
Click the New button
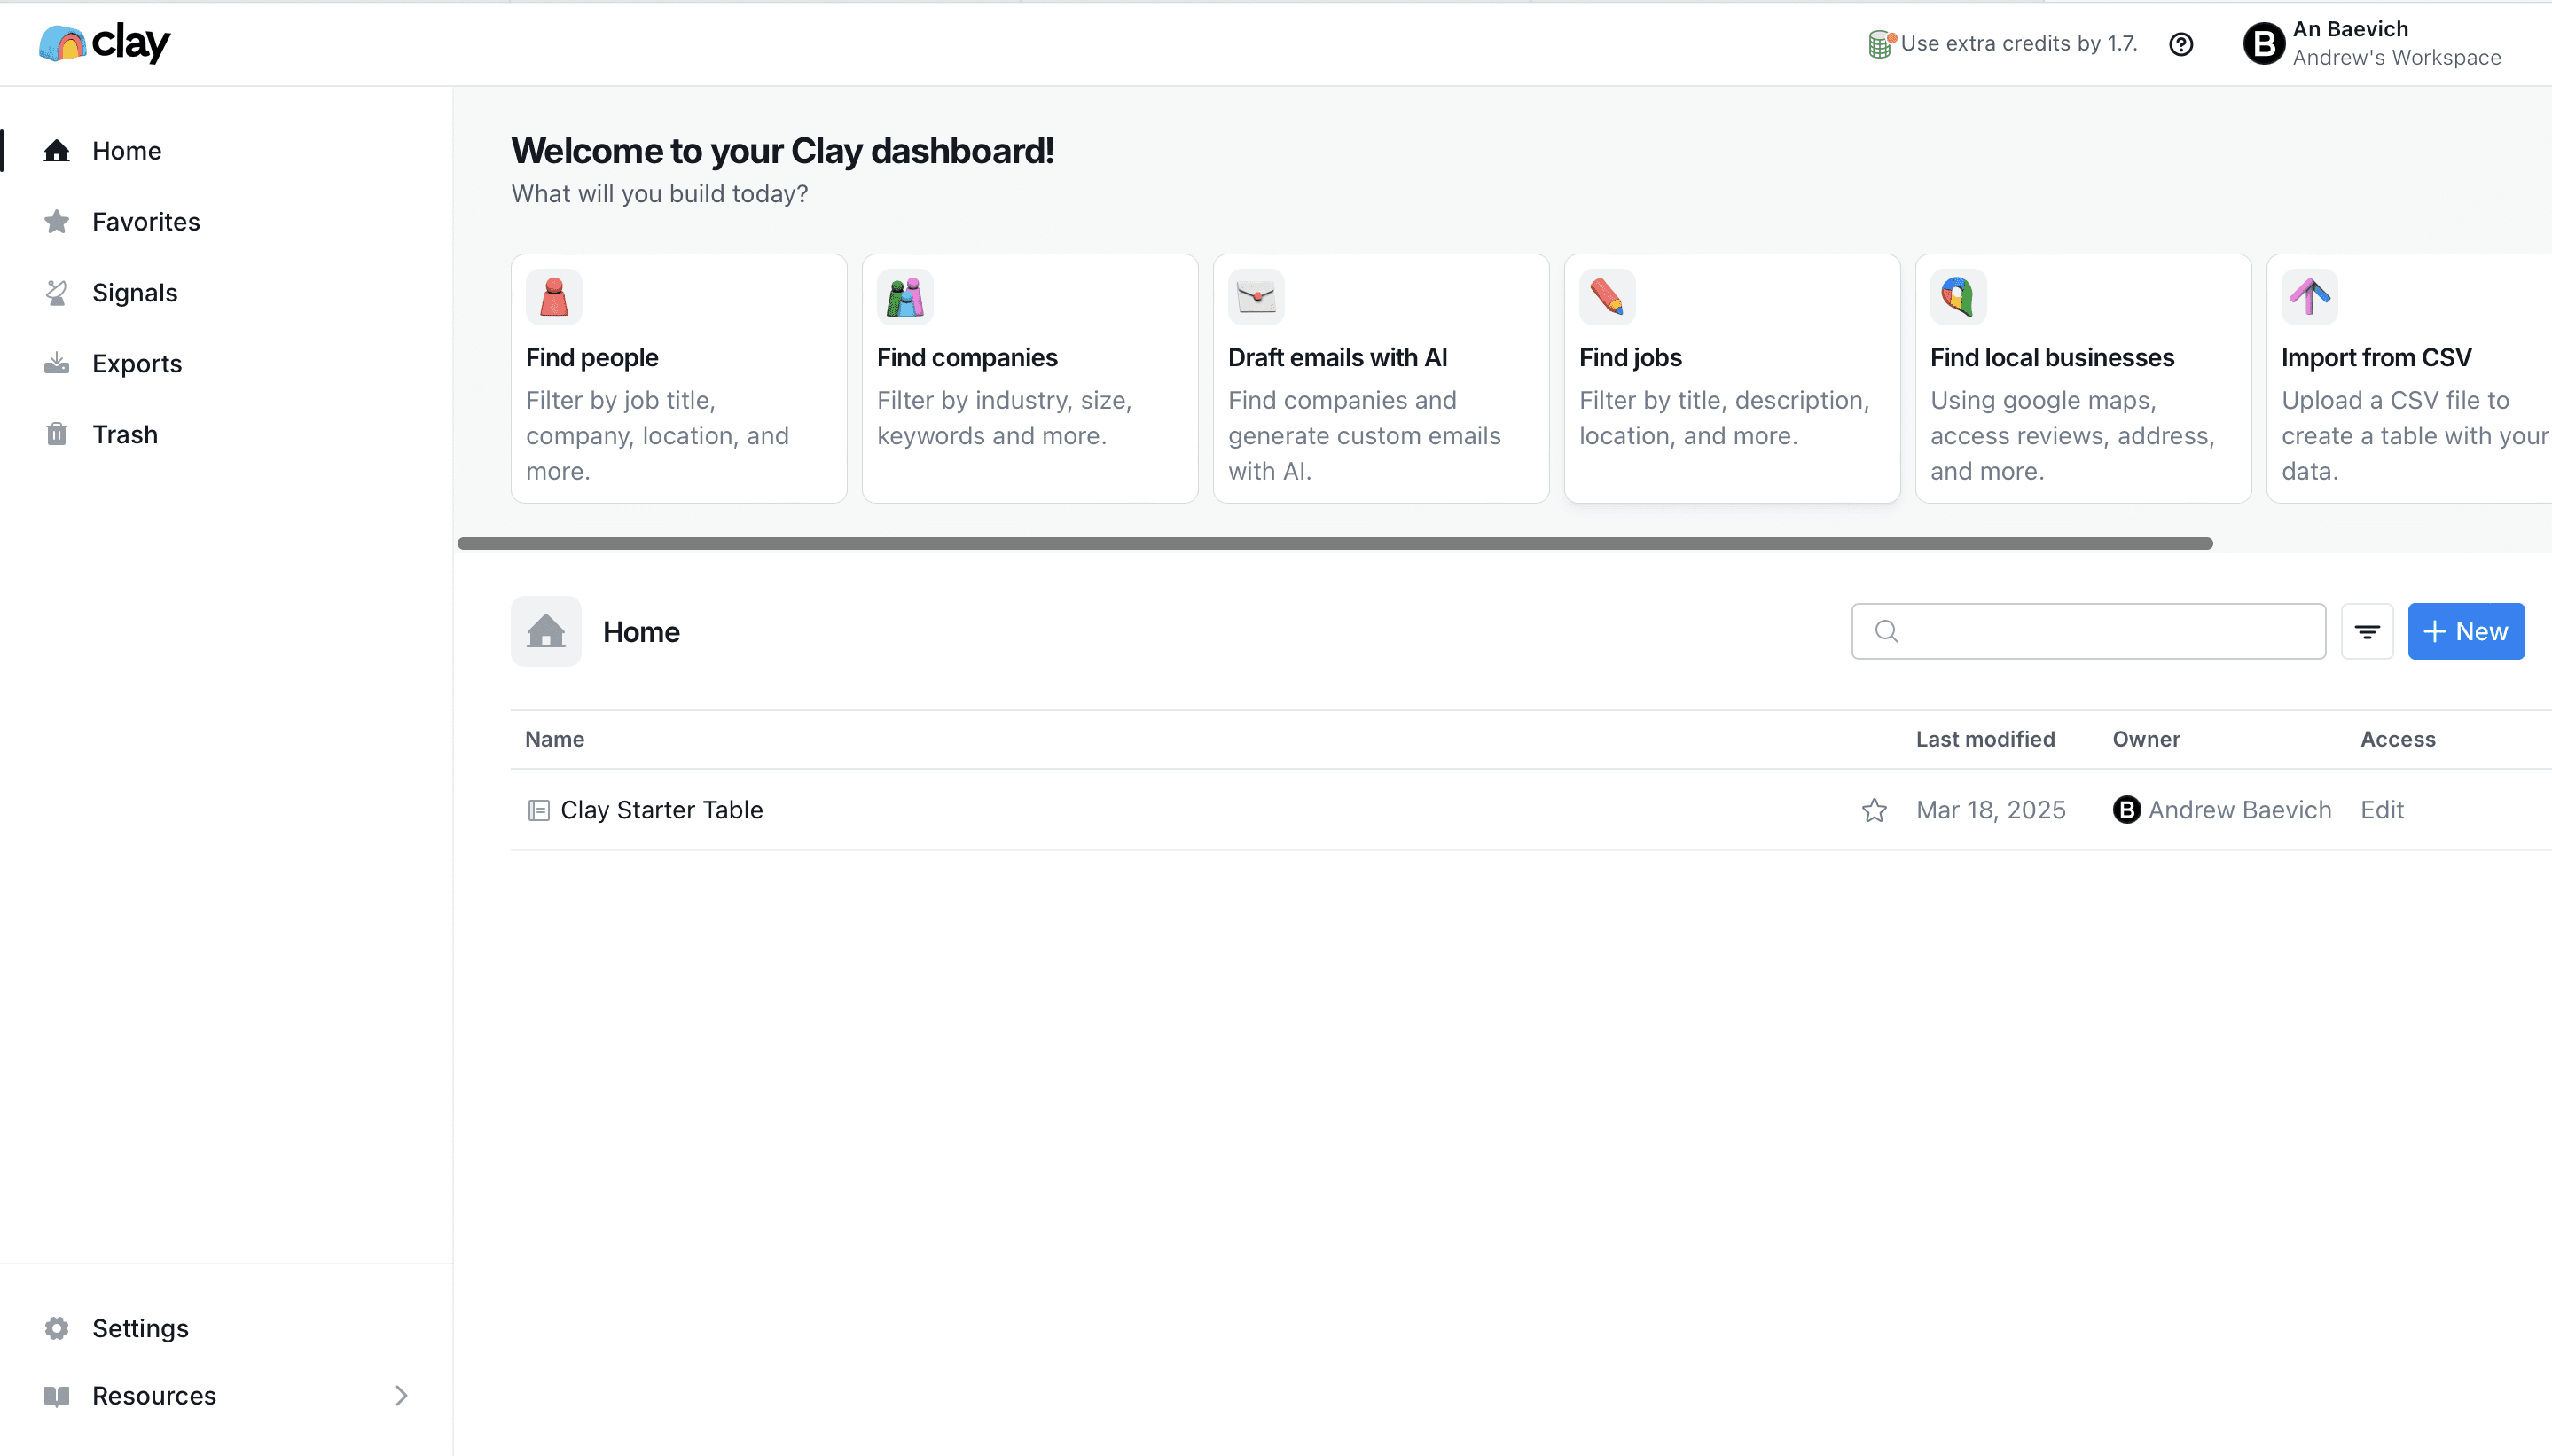coord(2465,631)
